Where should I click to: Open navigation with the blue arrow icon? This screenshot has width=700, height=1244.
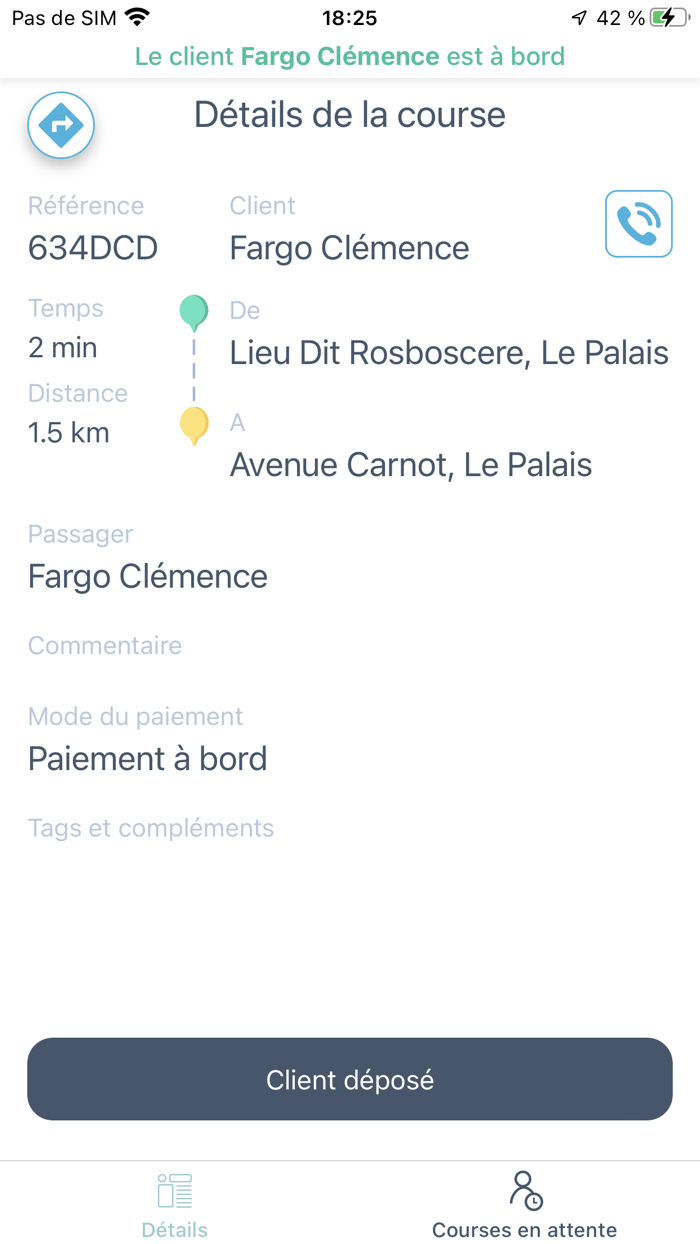[60, 125]
